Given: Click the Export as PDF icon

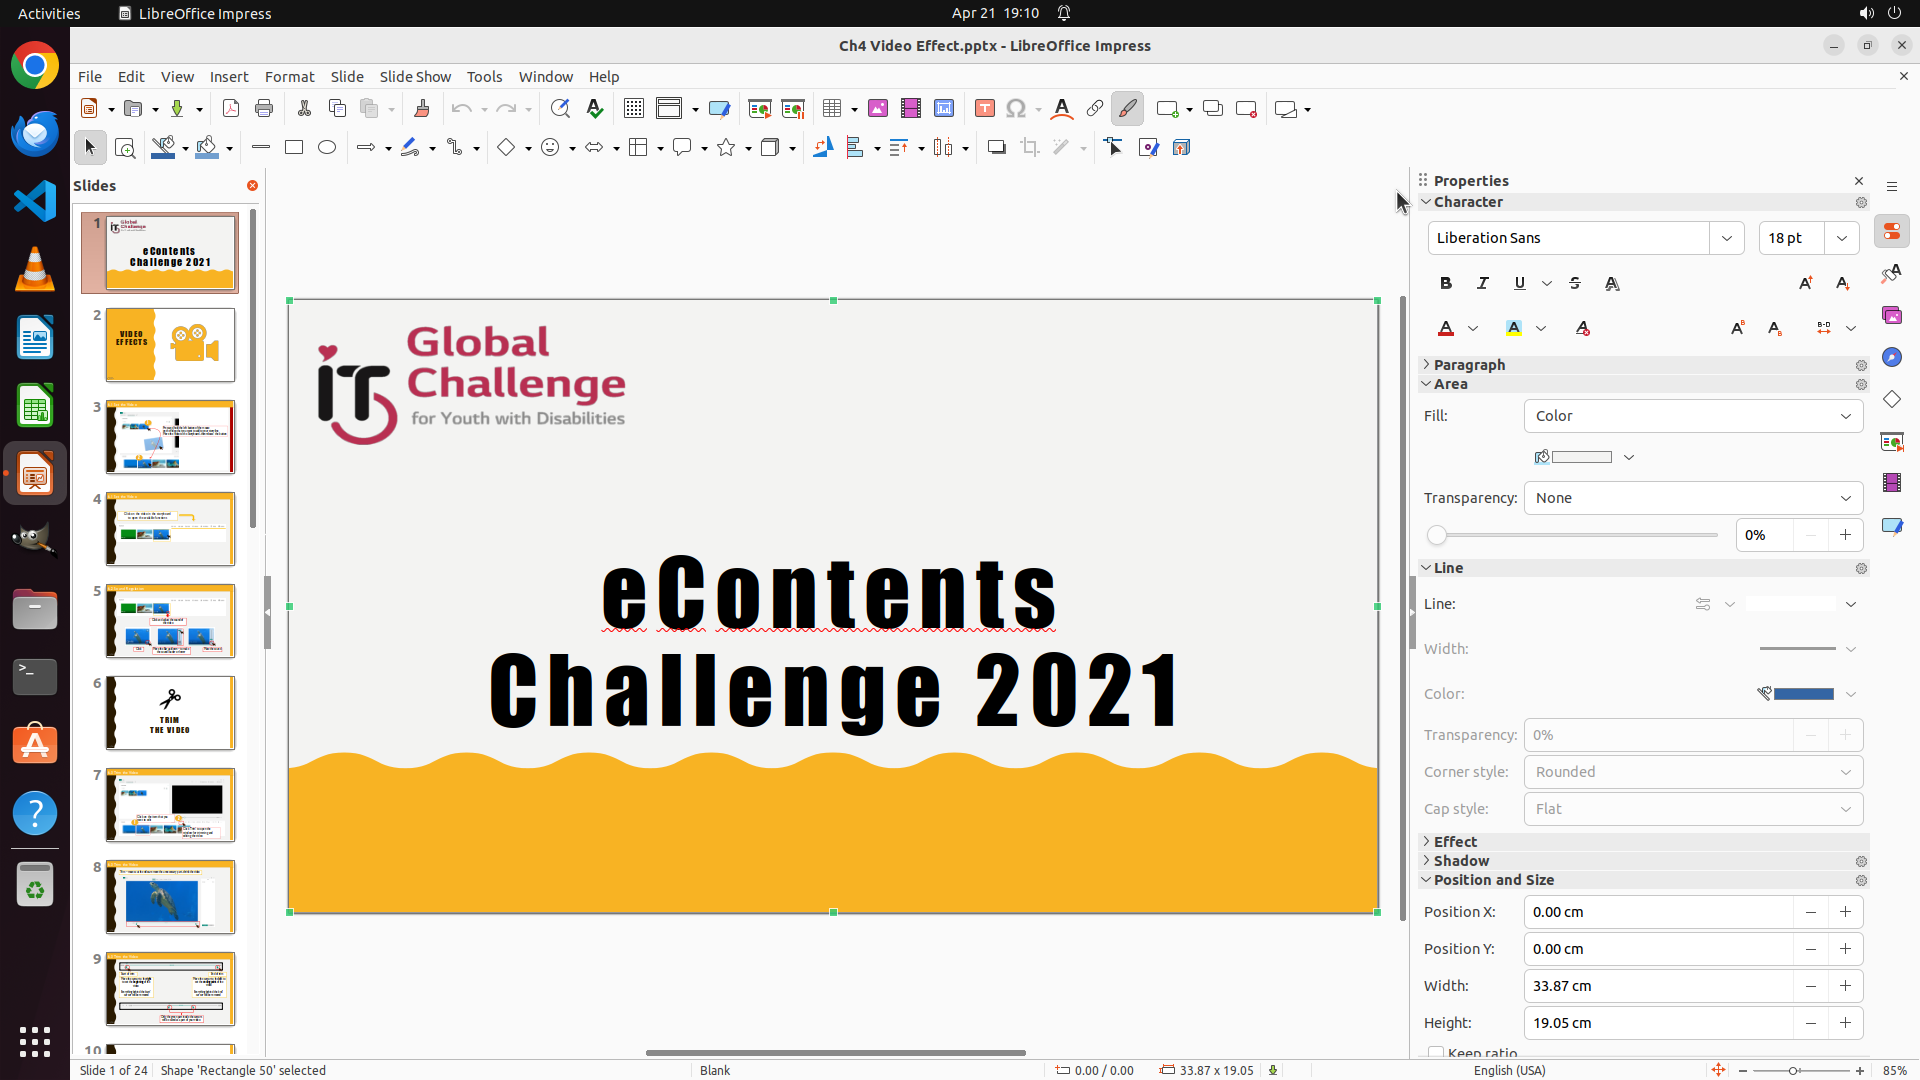Looking at the screenshot, I should [x=231, y=109].
